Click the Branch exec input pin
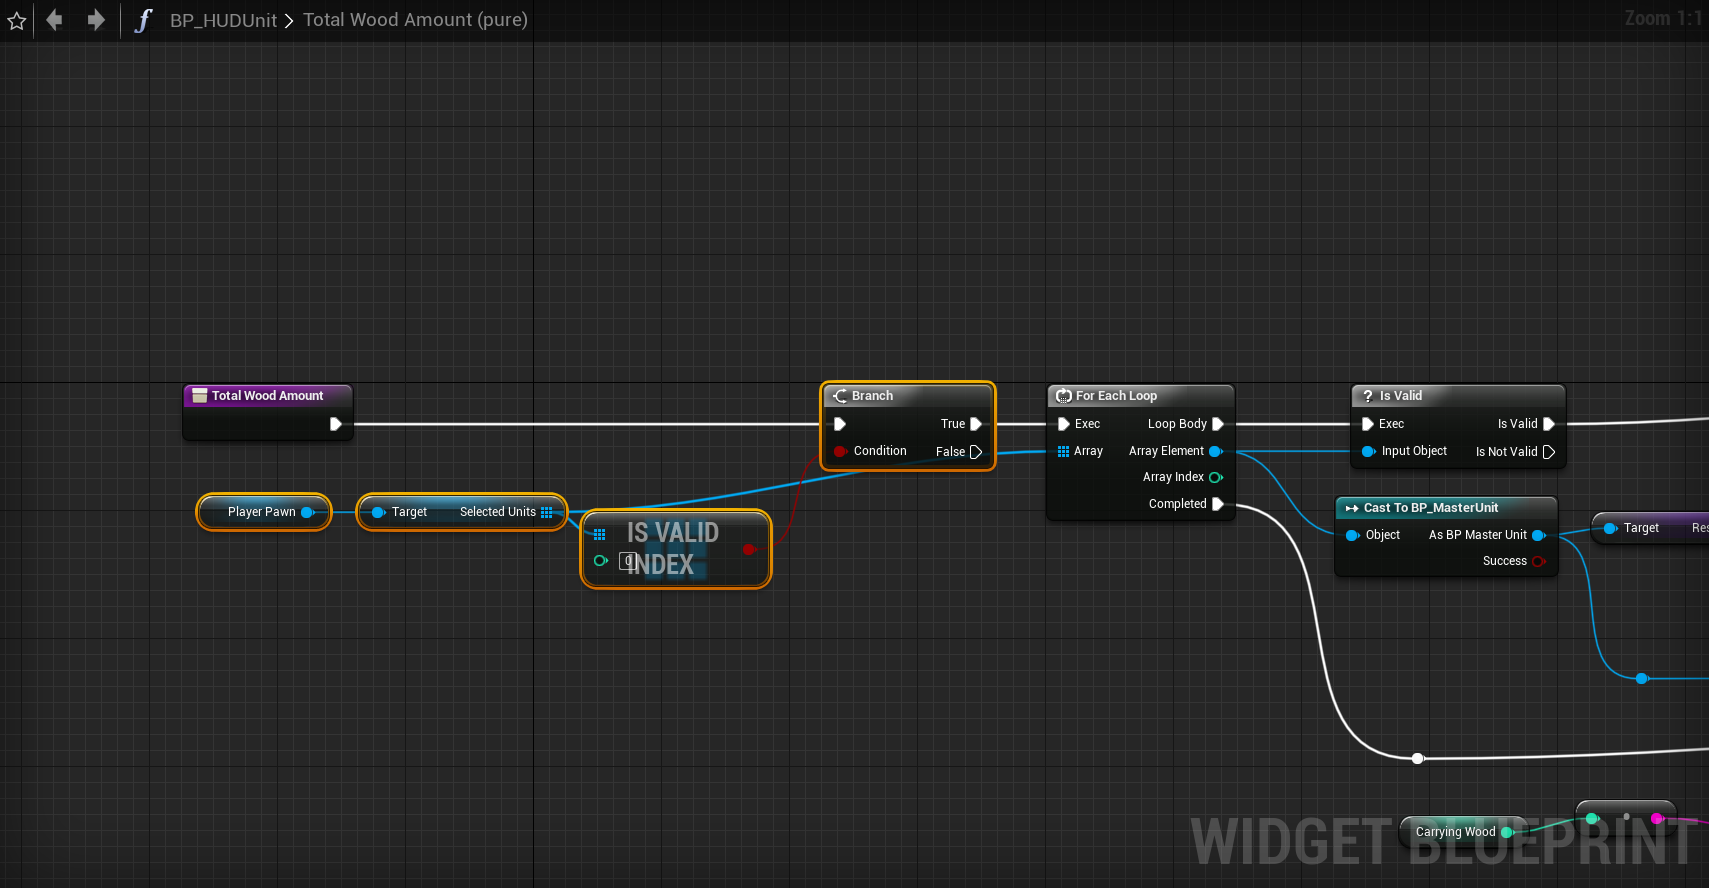The image size is (1709, 888). pos(840,424)
